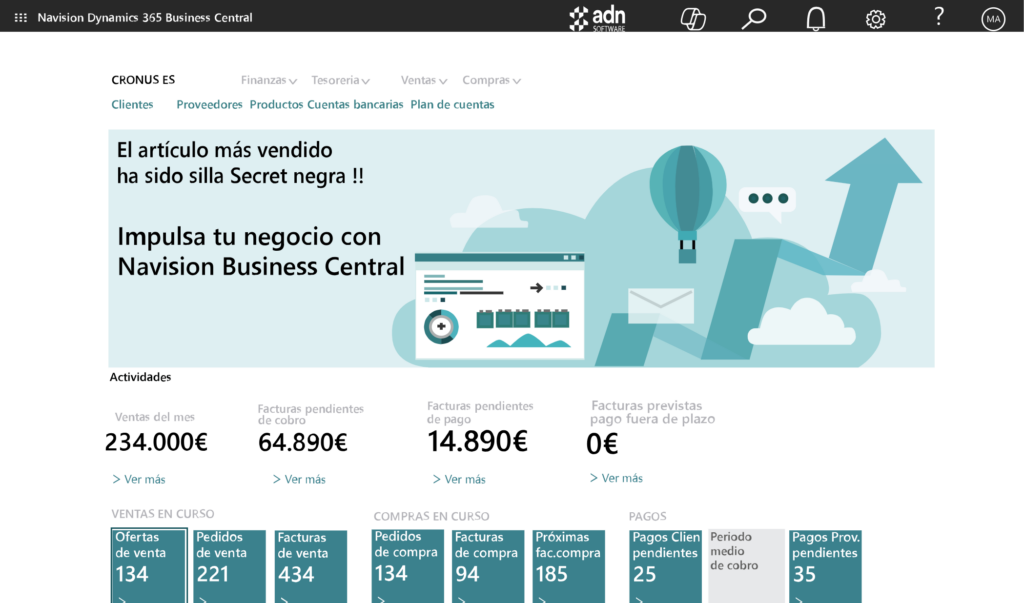
Task: Open the Proveedores link
Action: [209, 105]
